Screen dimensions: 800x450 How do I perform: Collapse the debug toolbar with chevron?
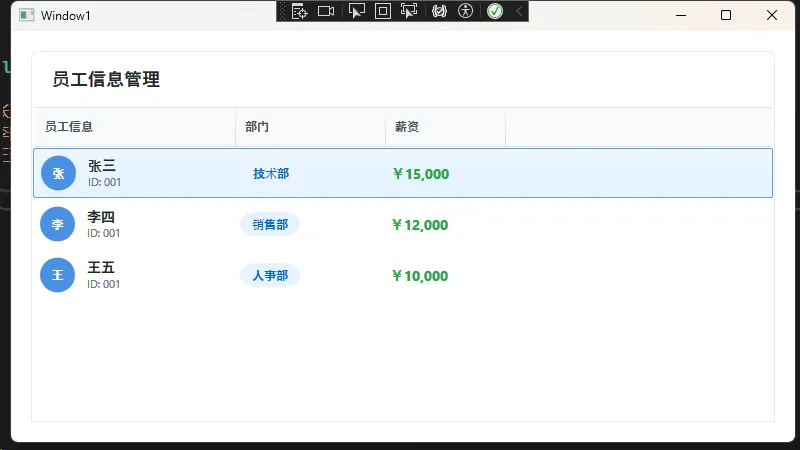(x=518, y=11)
